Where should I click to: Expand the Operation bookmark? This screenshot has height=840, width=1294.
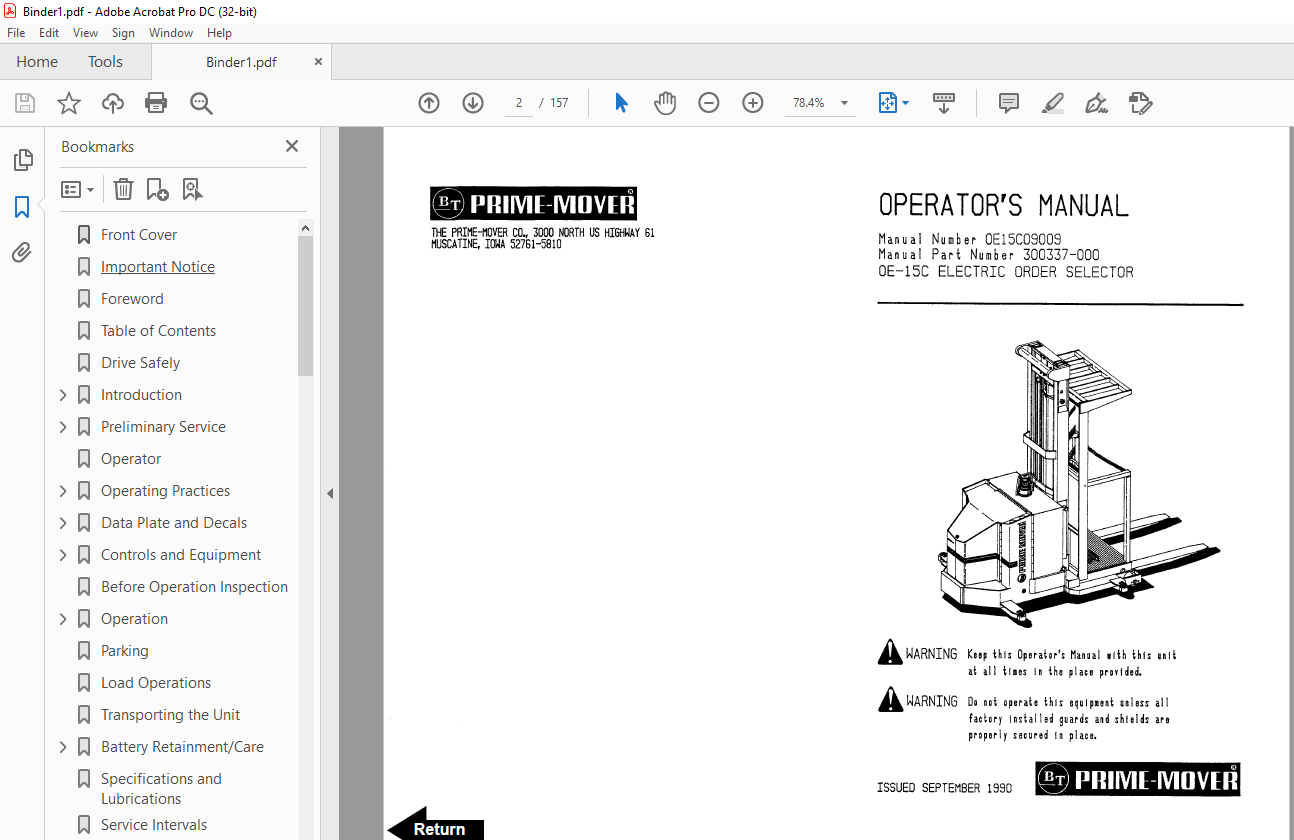click(64, 619)
